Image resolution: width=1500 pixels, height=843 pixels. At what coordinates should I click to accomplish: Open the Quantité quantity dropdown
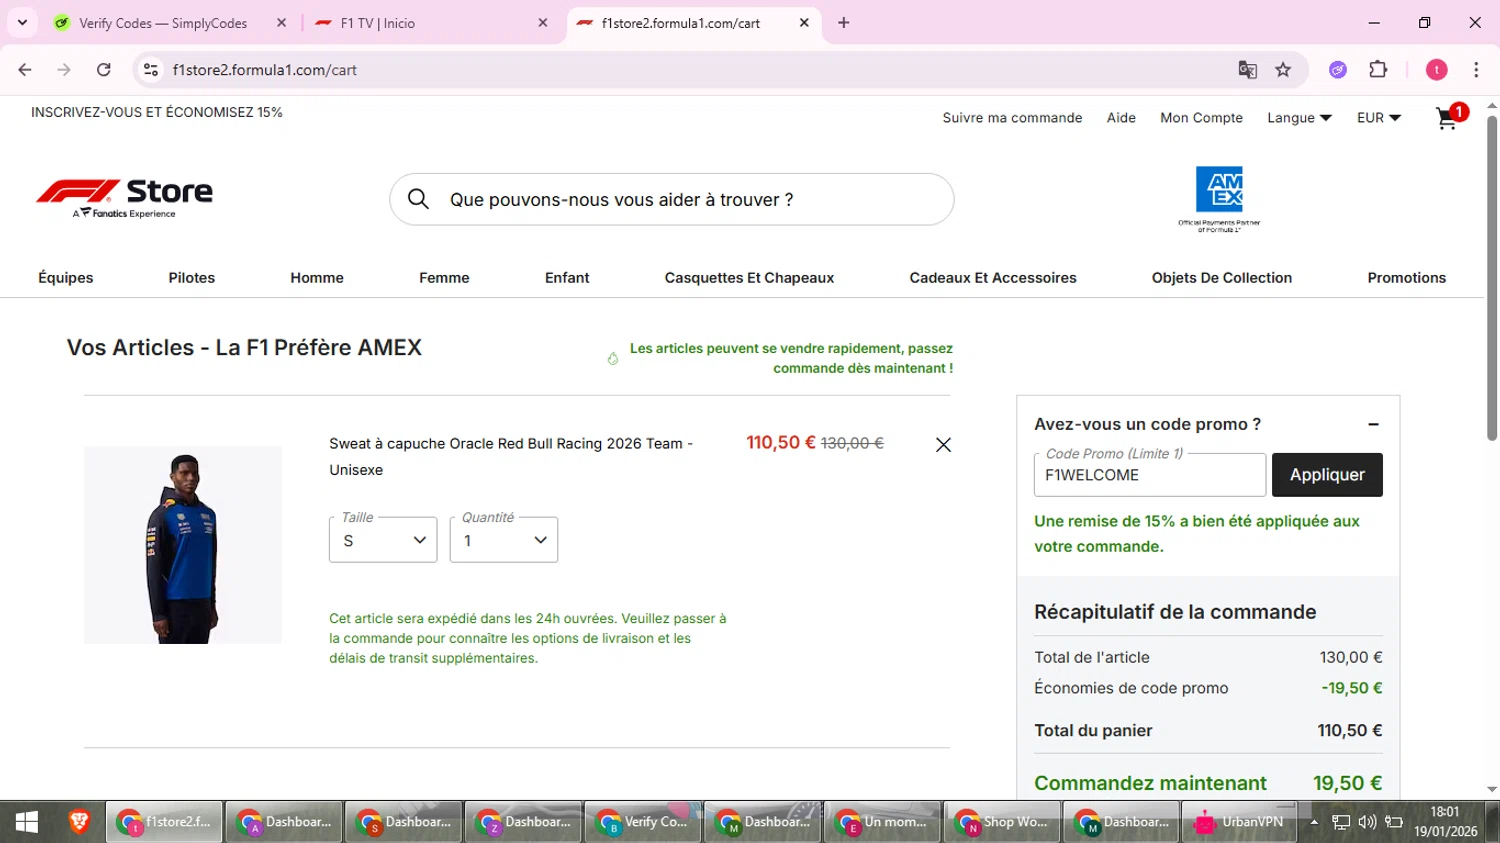(x=504, y=540)
